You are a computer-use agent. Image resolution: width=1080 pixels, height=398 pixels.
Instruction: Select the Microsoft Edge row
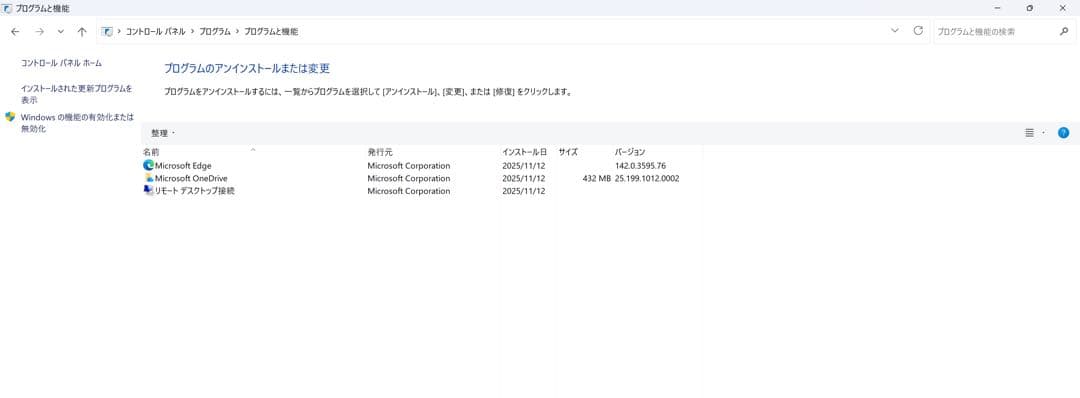[x=422, y=165]
